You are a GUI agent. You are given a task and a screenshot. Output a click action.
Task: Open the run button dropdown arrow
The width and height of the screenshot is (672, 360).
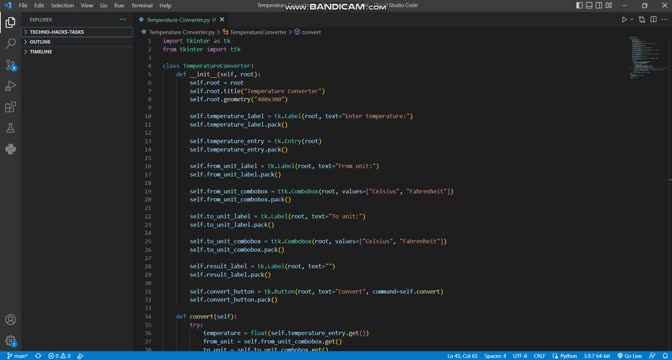631,20
